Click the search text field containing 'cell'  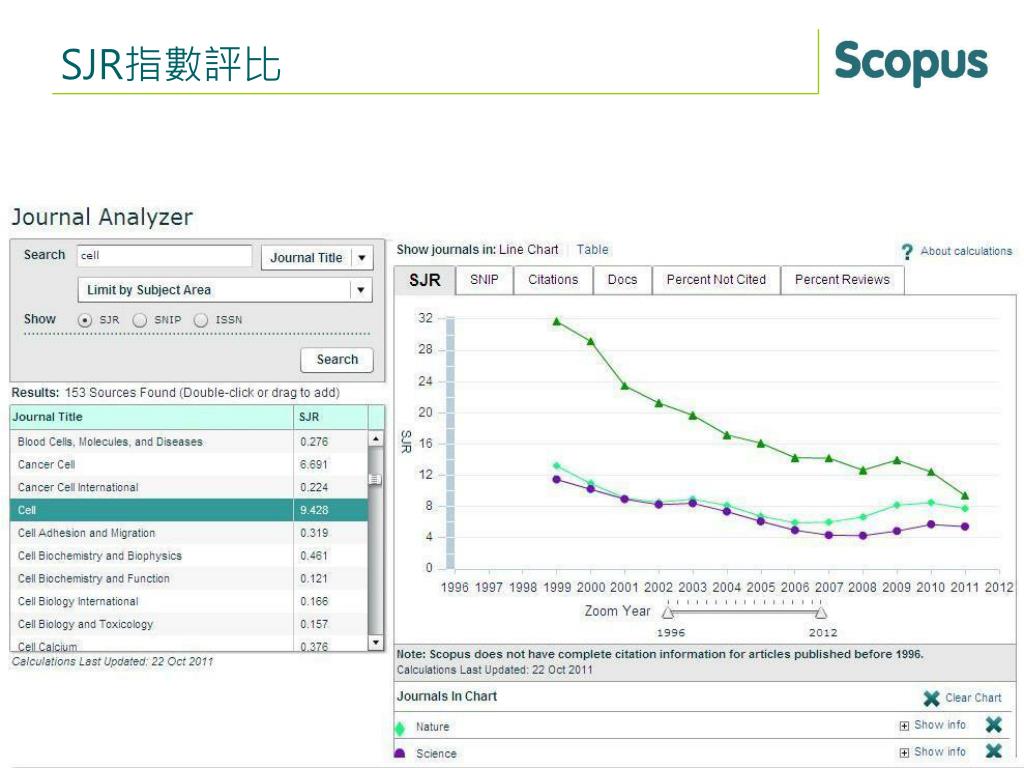tap(165, 256)
